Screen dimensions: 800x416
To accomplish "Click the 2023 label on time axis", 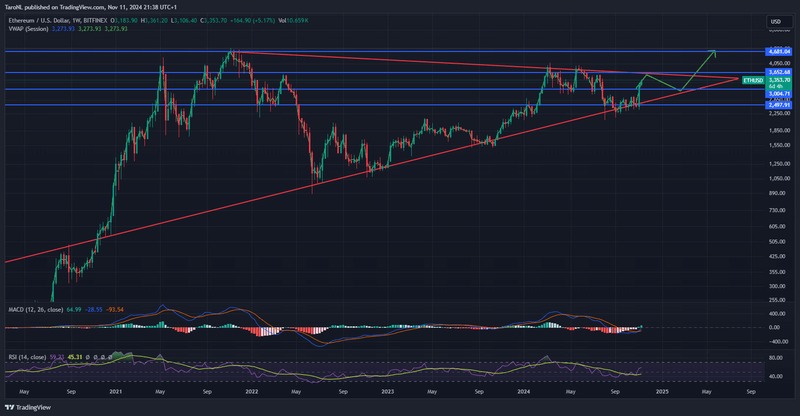I will tap(388, 392).
